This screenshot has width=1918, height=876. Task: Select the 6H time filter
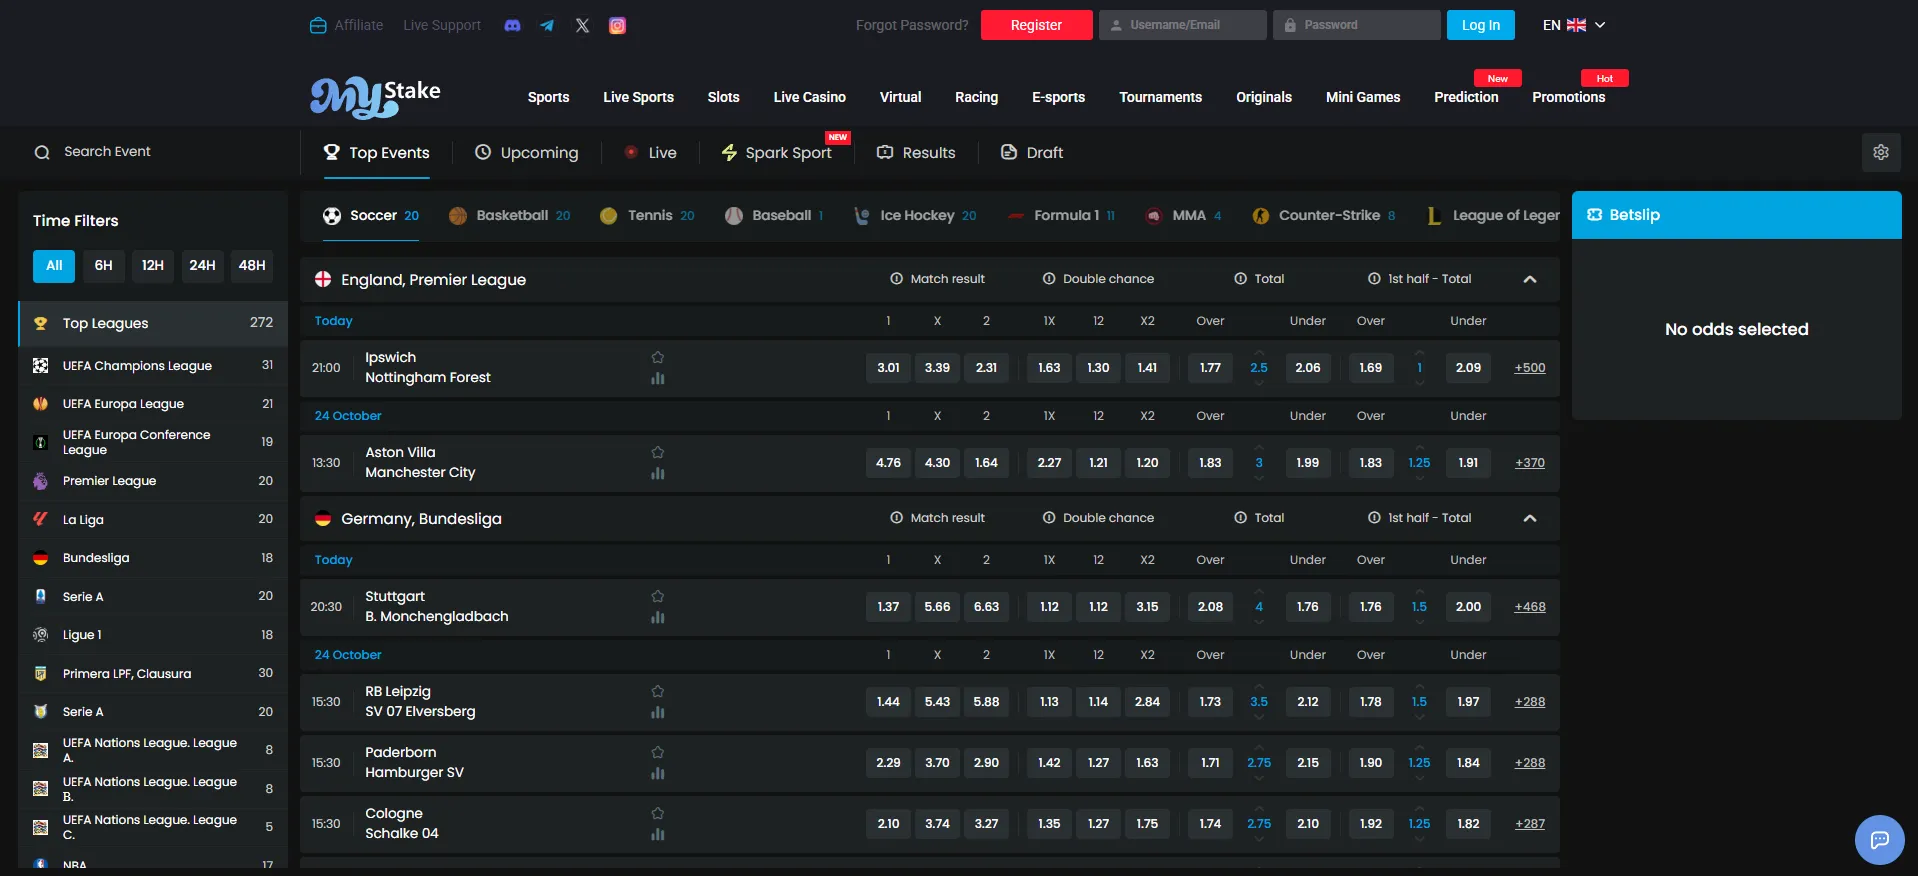click(x=103, y=265)
